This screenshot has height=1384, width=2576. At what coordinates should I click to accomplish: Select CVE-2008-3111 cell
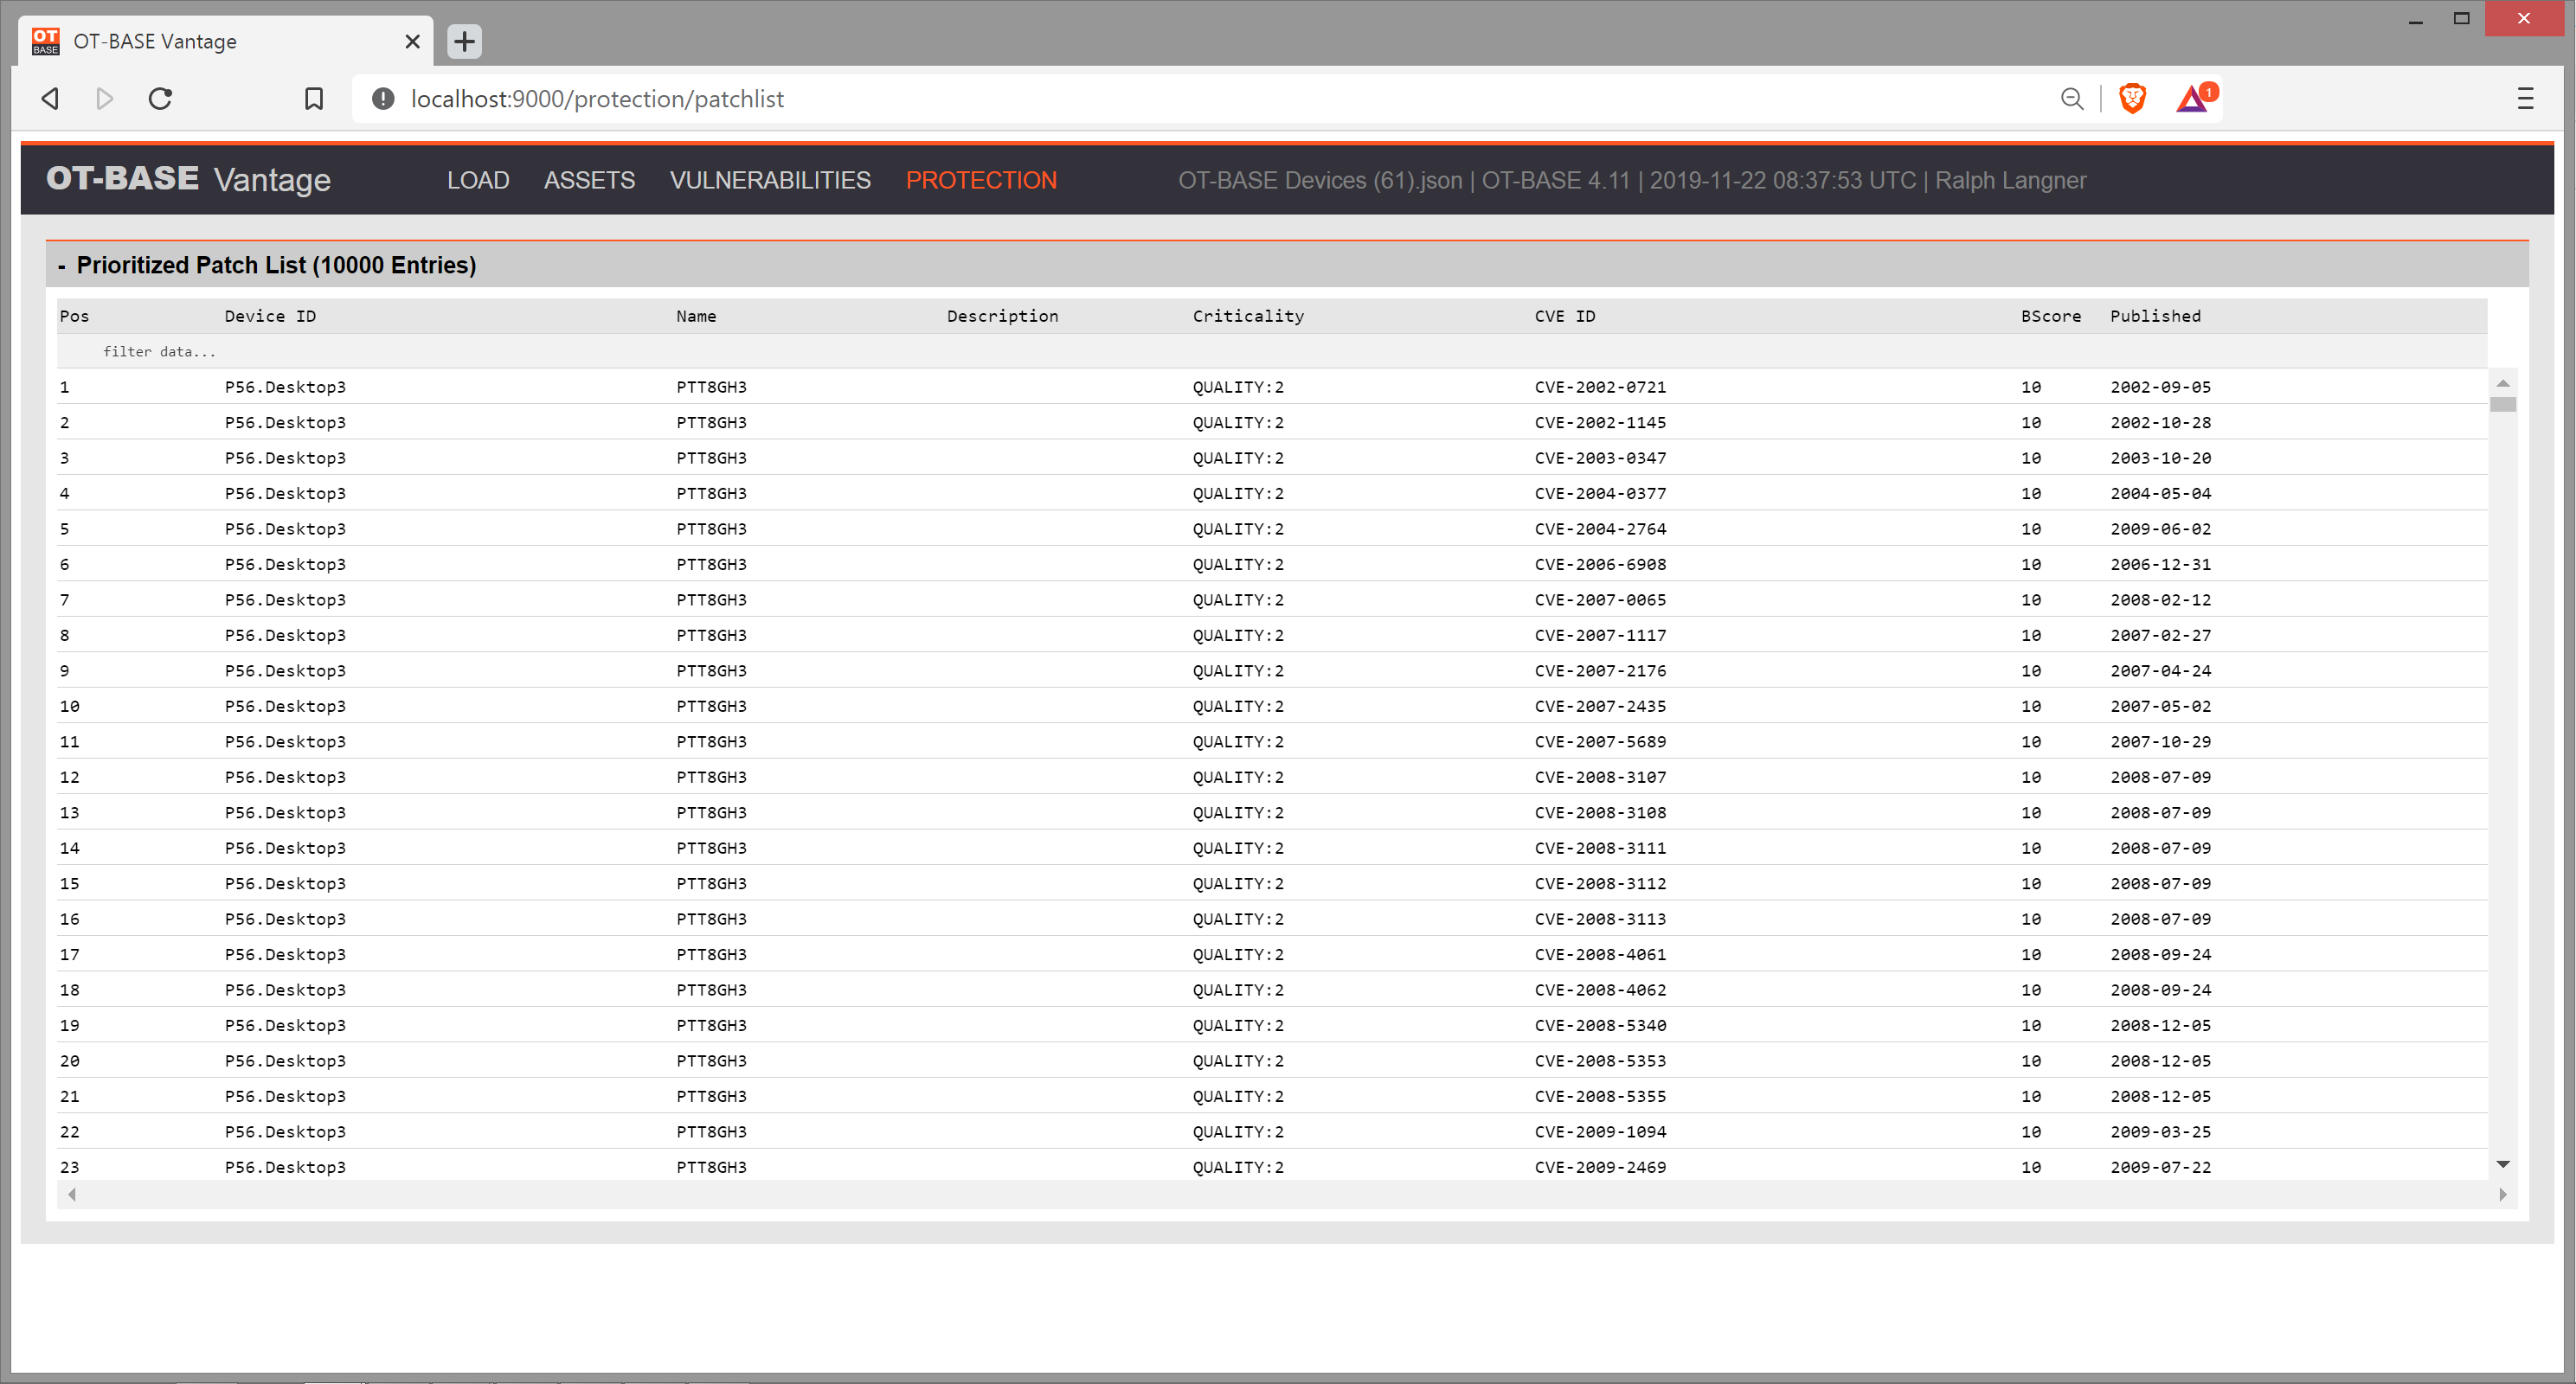pos(1600,848)
